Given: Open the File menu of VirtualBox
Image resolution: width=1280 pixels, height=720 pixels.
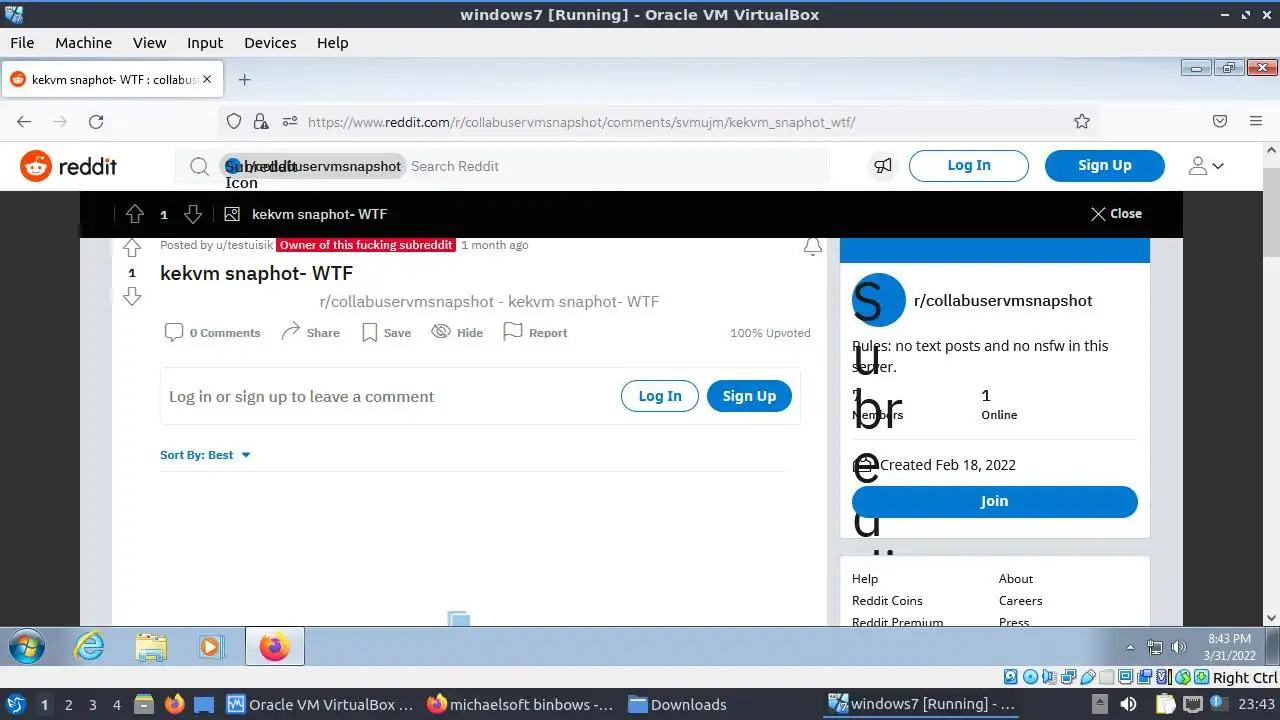Looking at the screenshot, I should coord(22,43).
